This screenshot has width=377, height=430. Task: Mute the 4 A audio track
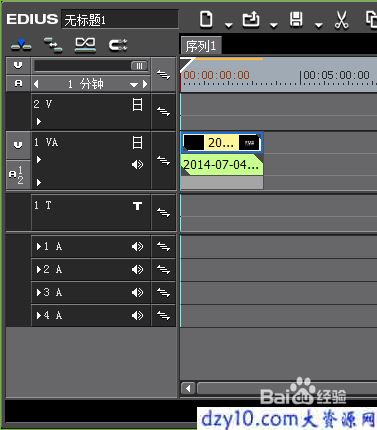click(137, 315)
